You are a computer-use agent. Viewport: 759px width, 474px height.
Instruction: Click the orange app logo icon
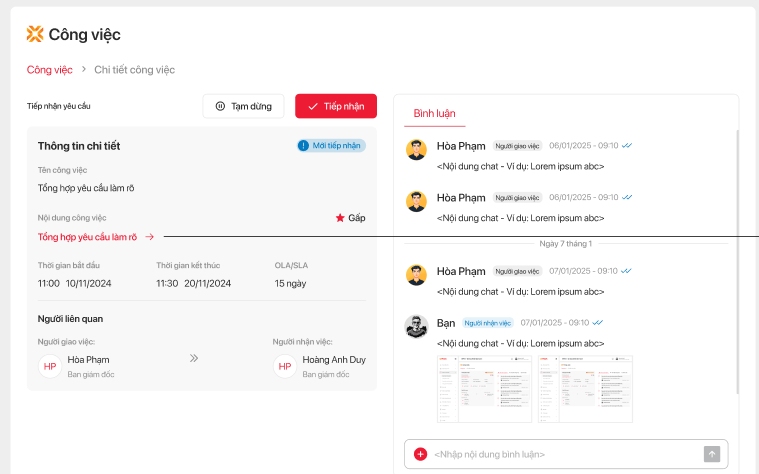coord(35,34)
